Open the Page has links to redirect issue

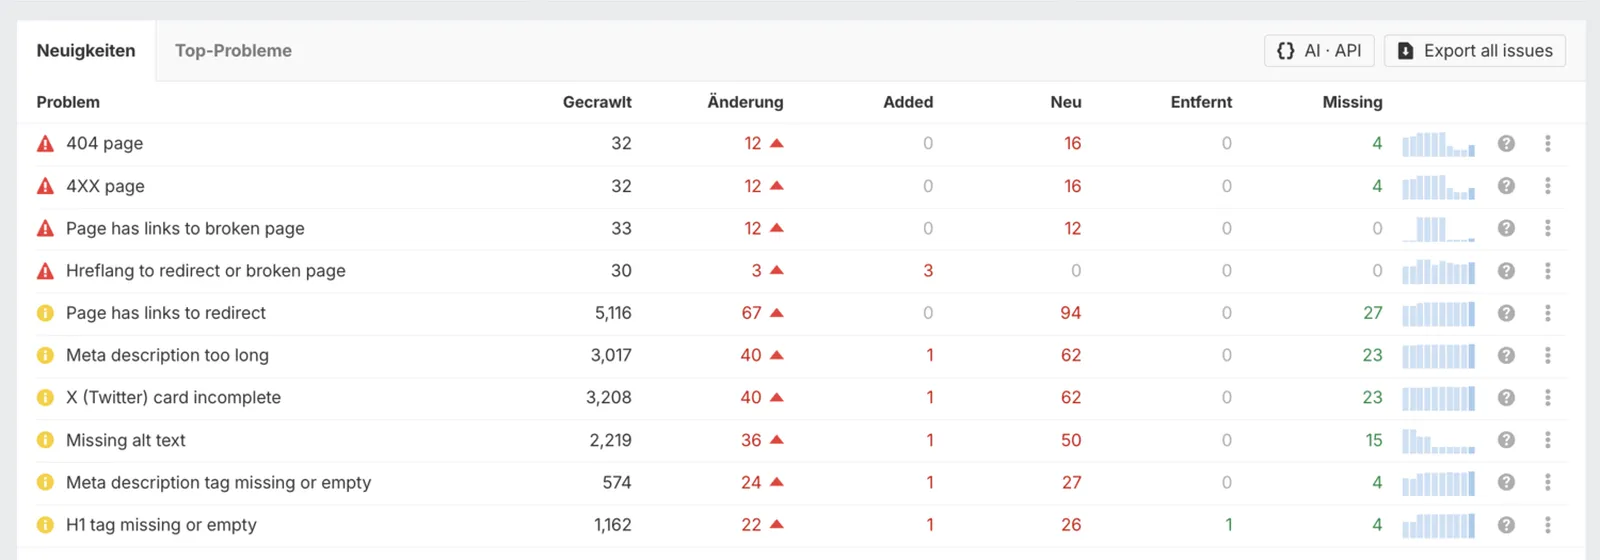[166, 313]
